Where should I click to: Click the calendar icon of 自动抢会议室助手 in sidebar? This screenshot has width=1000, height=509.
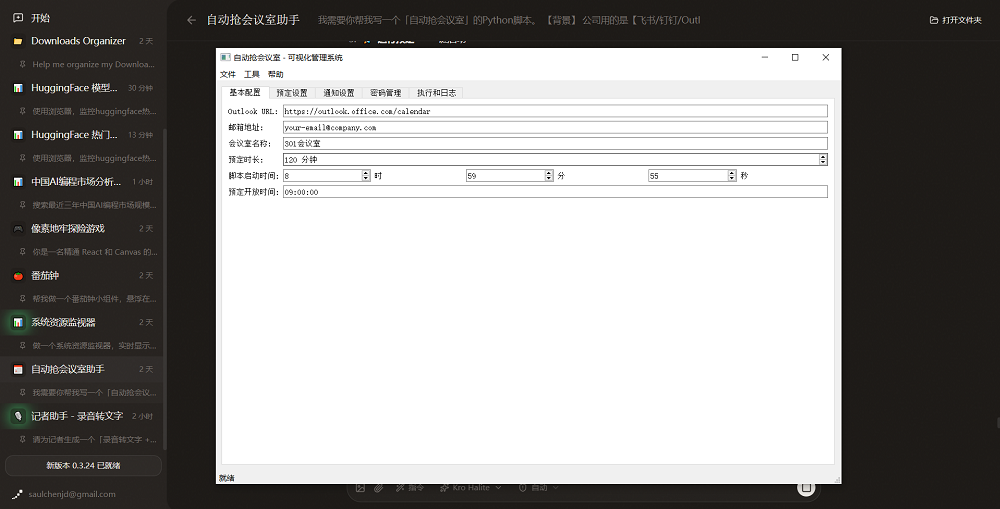pyautogui.click(x=18, y=369)
